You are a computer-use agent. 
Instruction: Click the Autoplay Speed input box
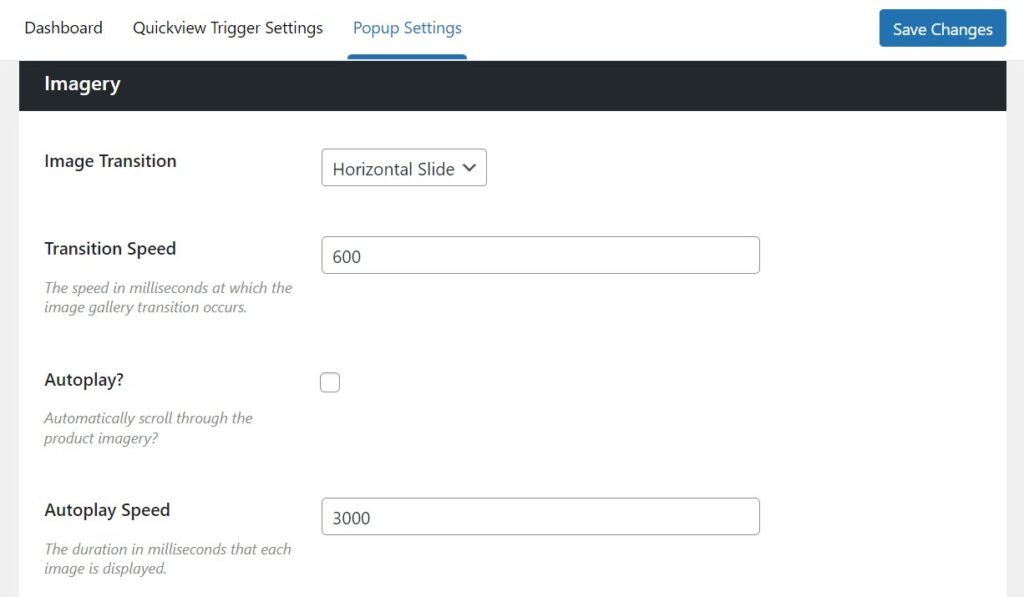click(540, 516)
